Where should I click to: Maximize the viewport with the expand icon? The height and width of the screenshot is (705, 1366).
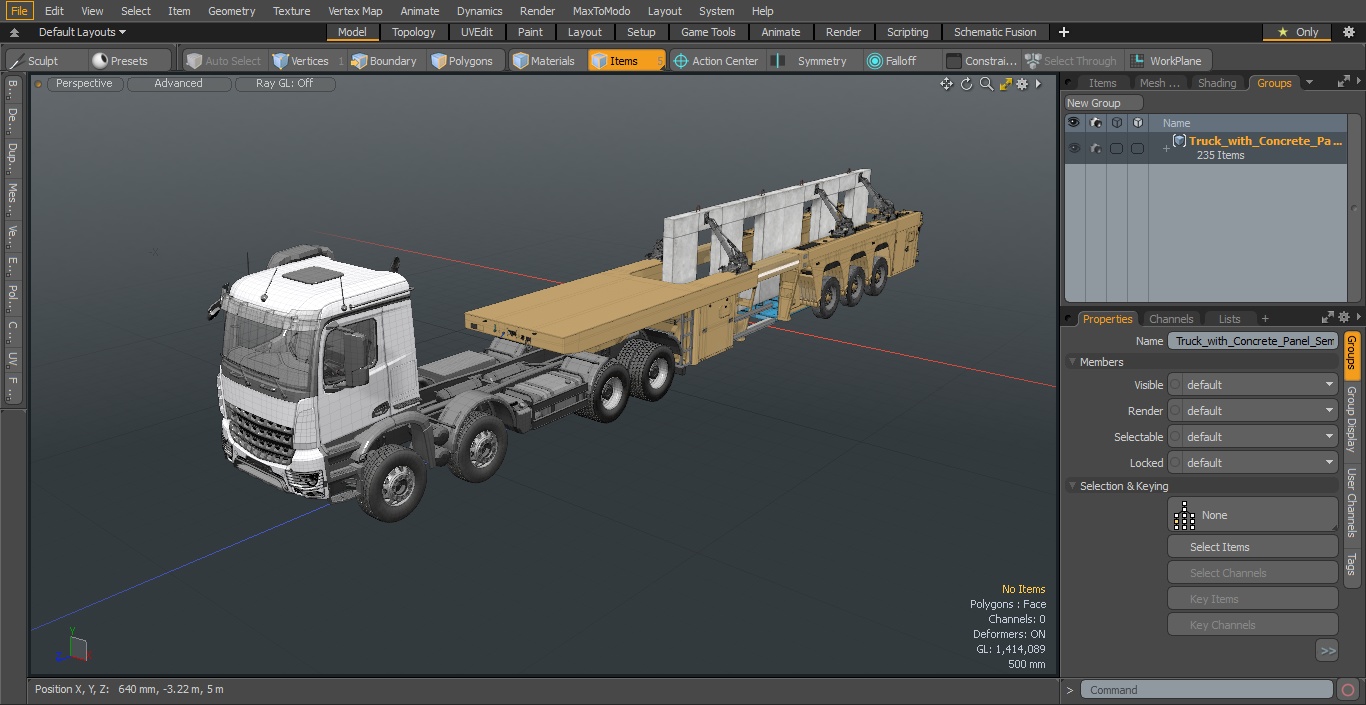pos(1005,84)
